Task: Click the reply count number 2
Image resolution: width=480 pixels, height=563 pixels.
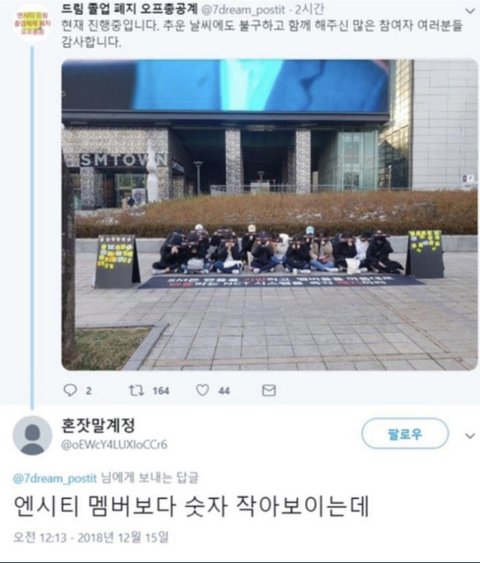Action: pos(89,391)
